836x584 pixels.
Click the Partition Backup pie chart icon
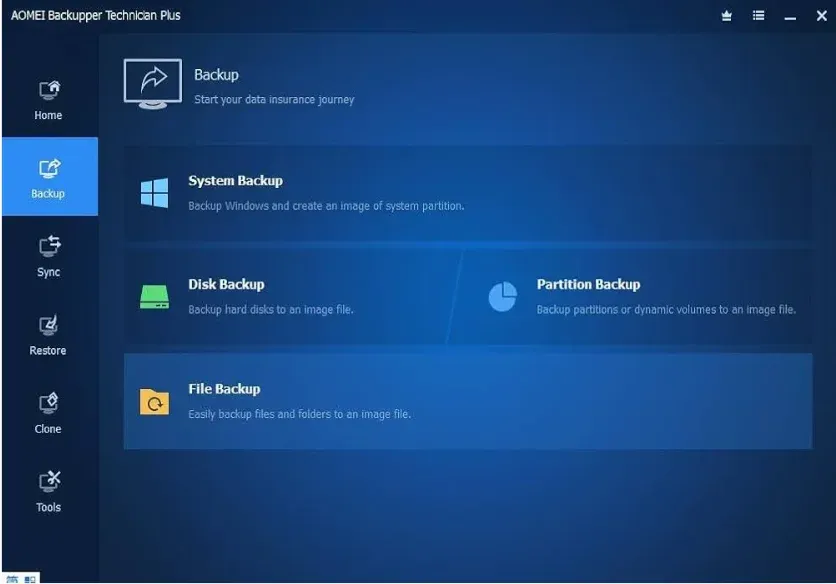[x=502, y=297]
